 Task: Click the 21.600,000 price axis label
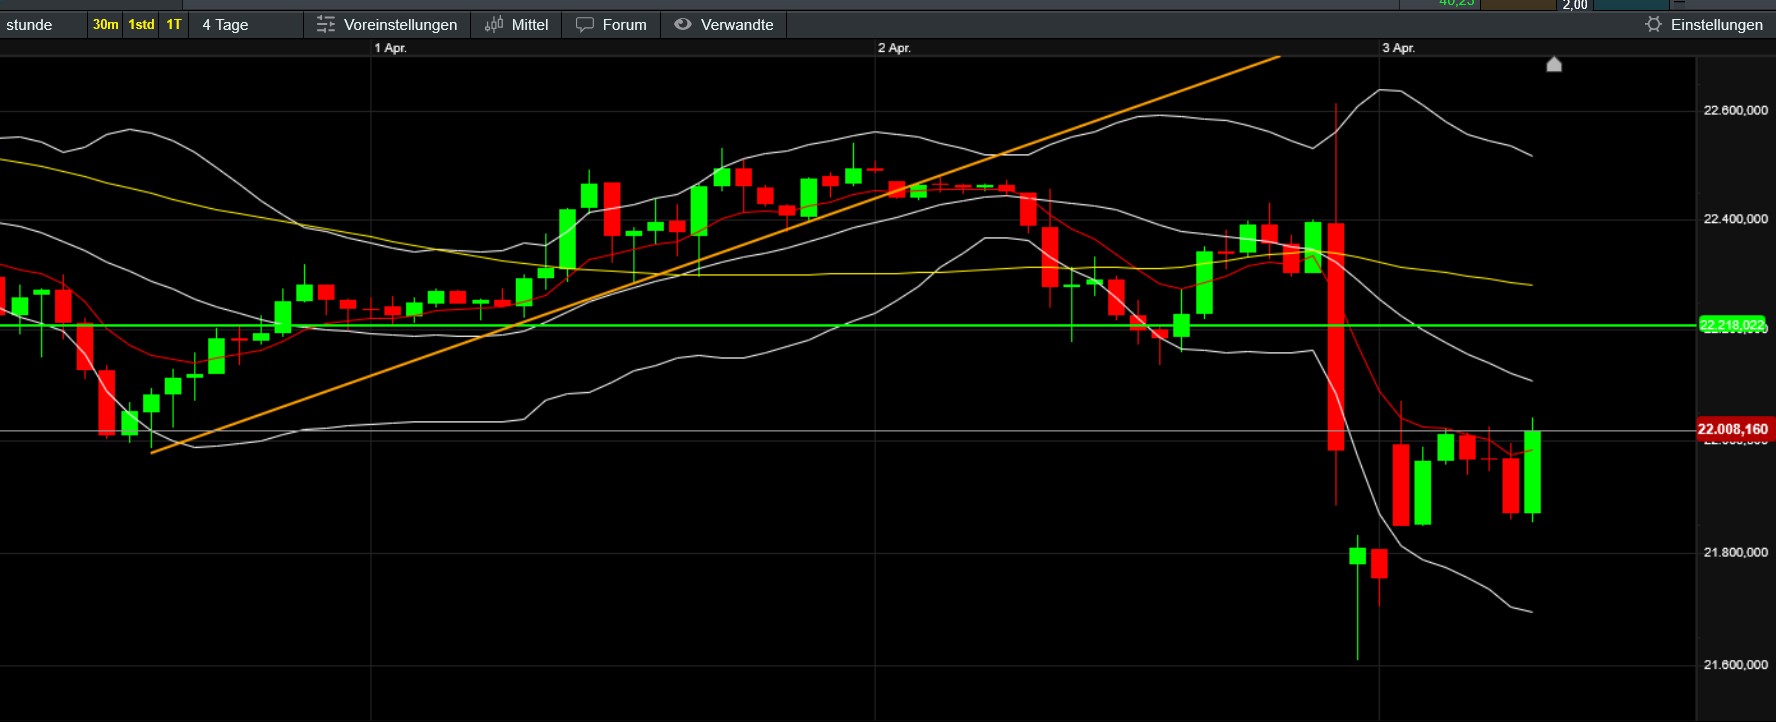[1736, 665]
